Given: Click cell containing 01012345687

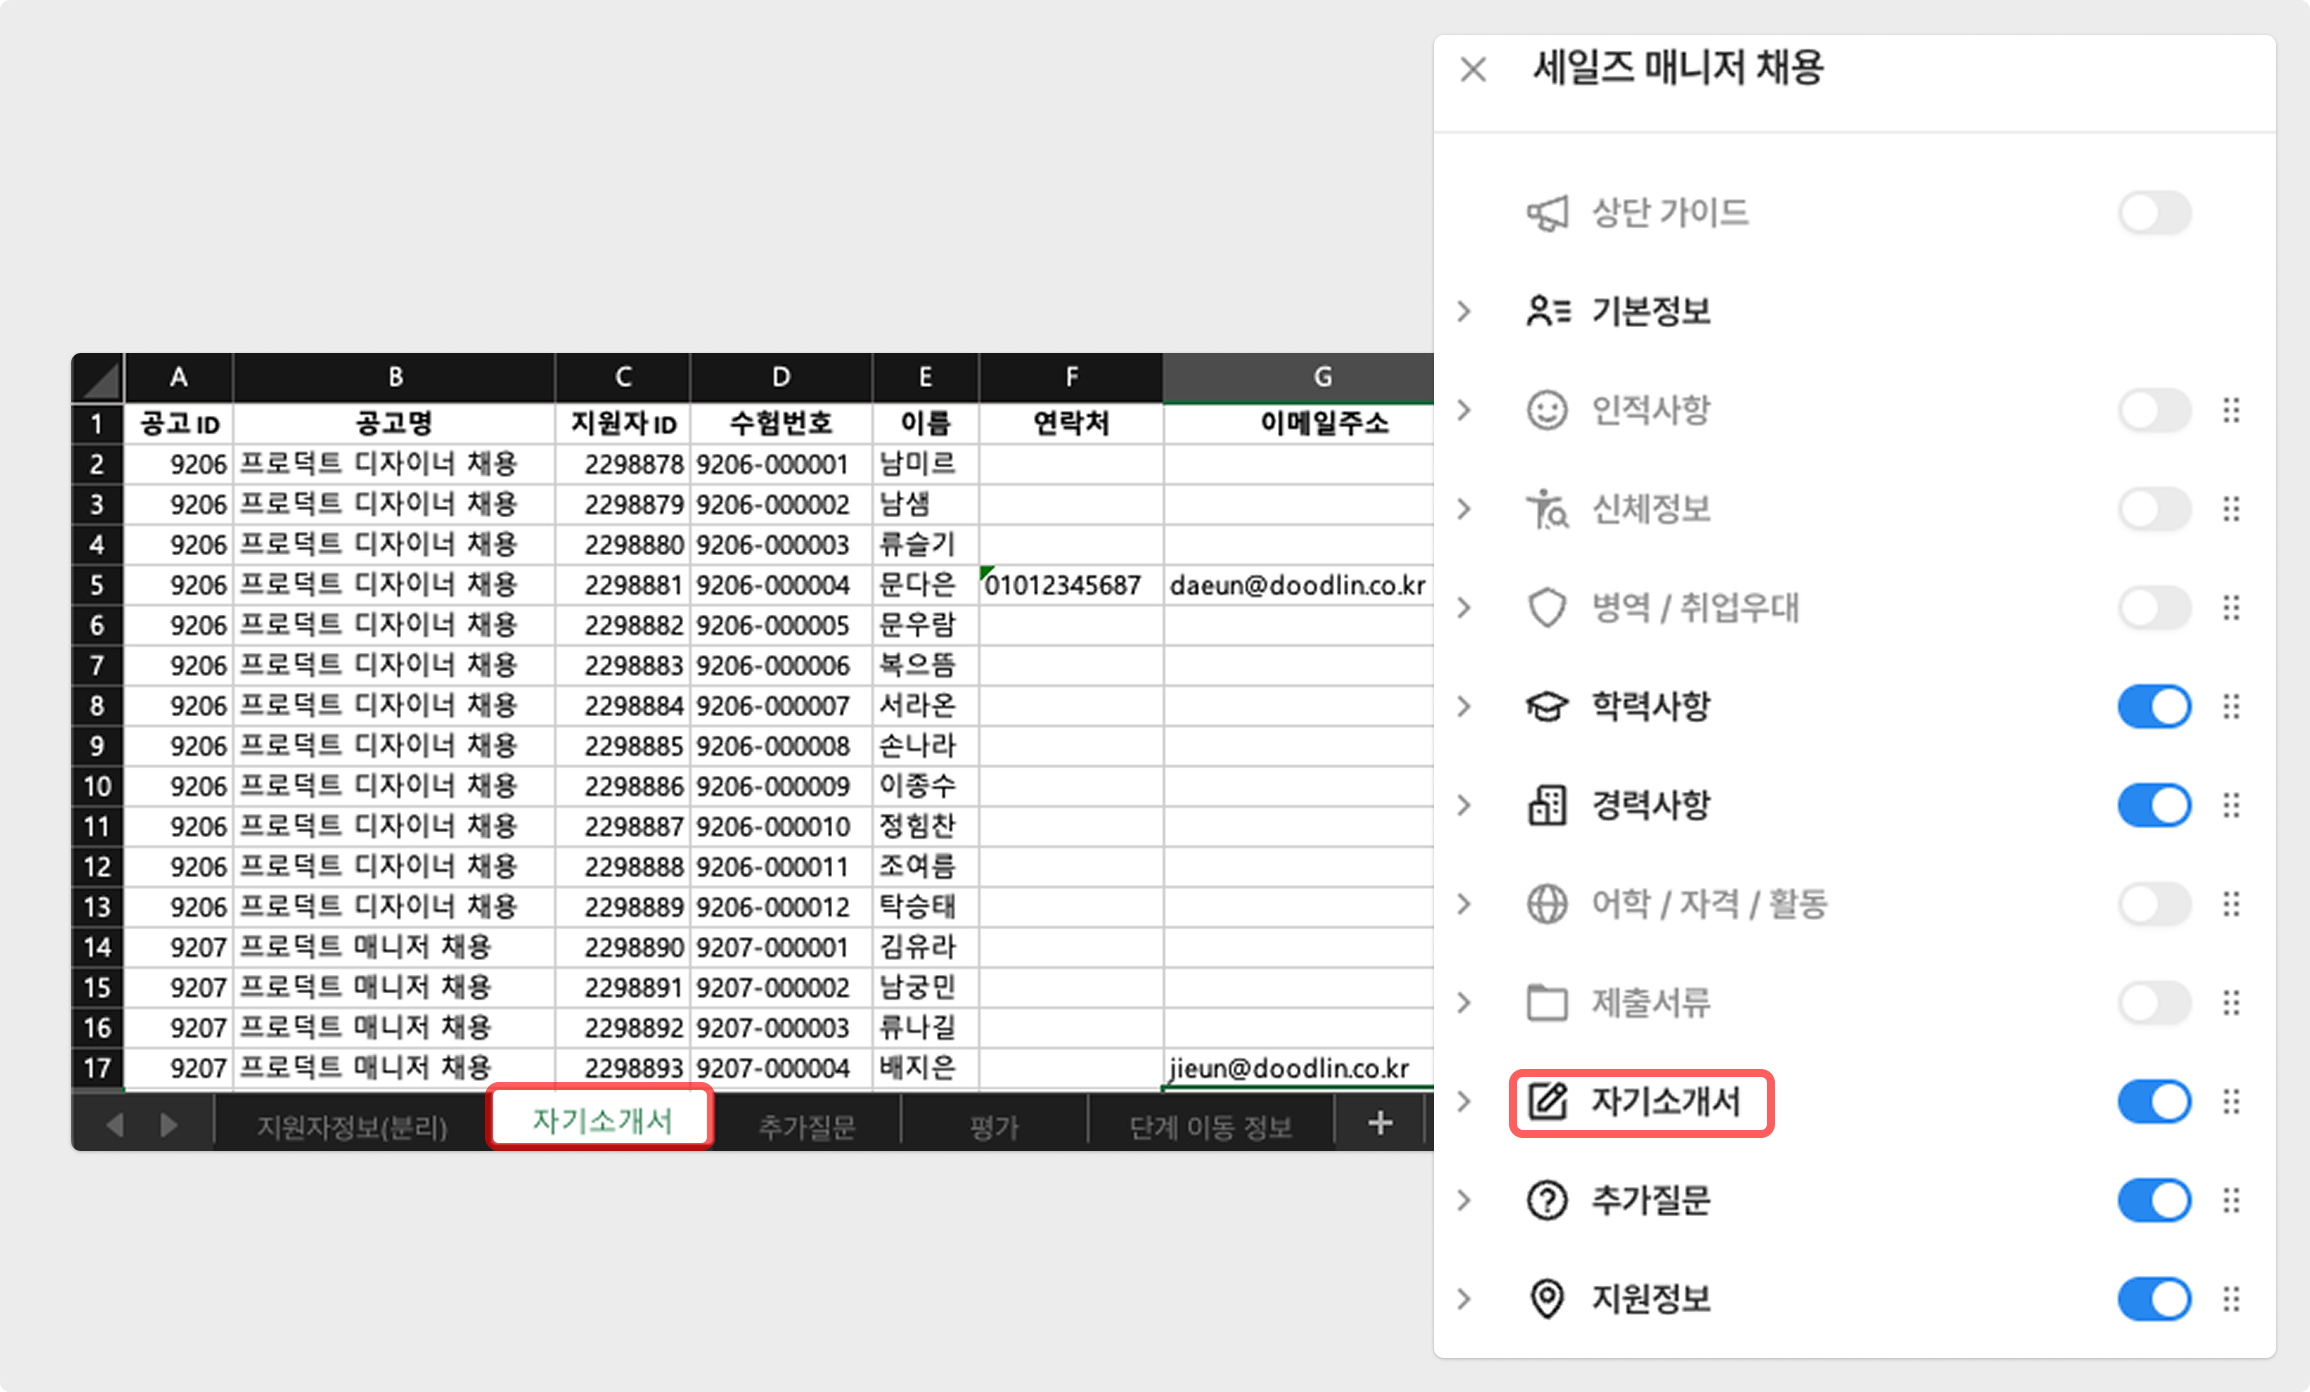Looking at the screenshot, I should [1071, 585].
